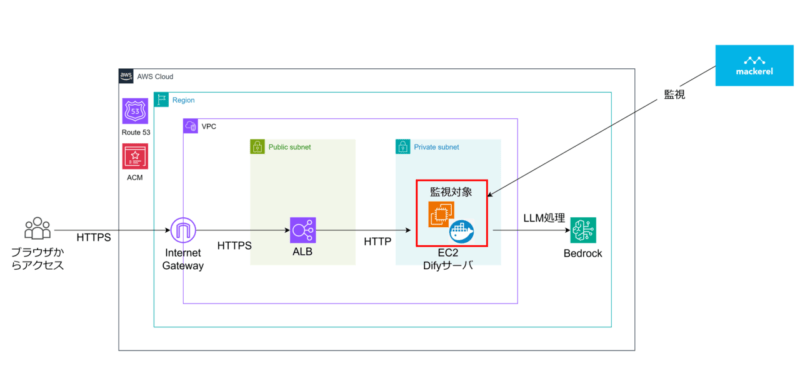Viewport: 800px width, 368px height.
Task: Select the 'Bedrock' text label
Action: click(583, 253)
